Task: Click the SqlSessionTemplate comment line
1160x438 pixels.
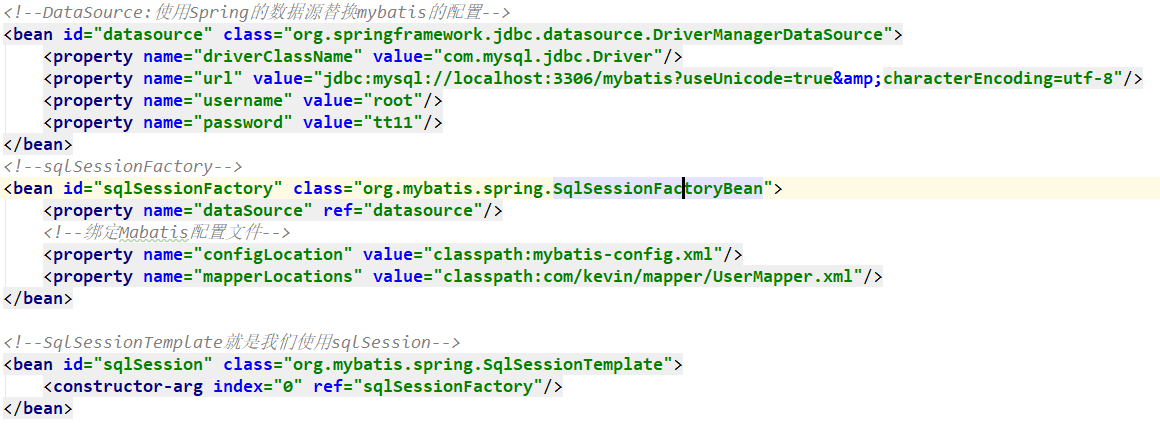Action: coord(232,342)
